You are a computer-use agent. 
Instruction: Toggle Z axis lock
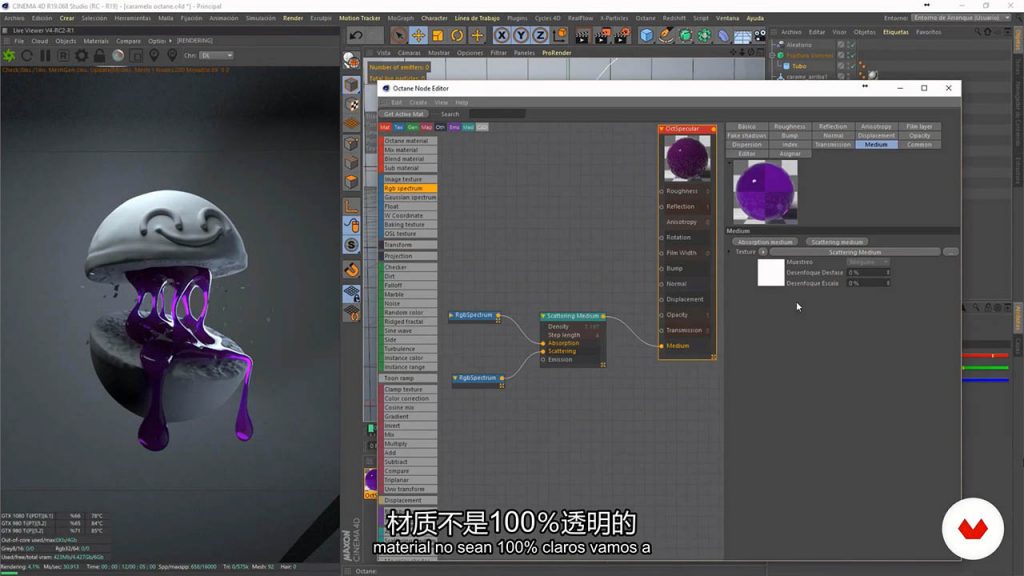click(540, 35)
